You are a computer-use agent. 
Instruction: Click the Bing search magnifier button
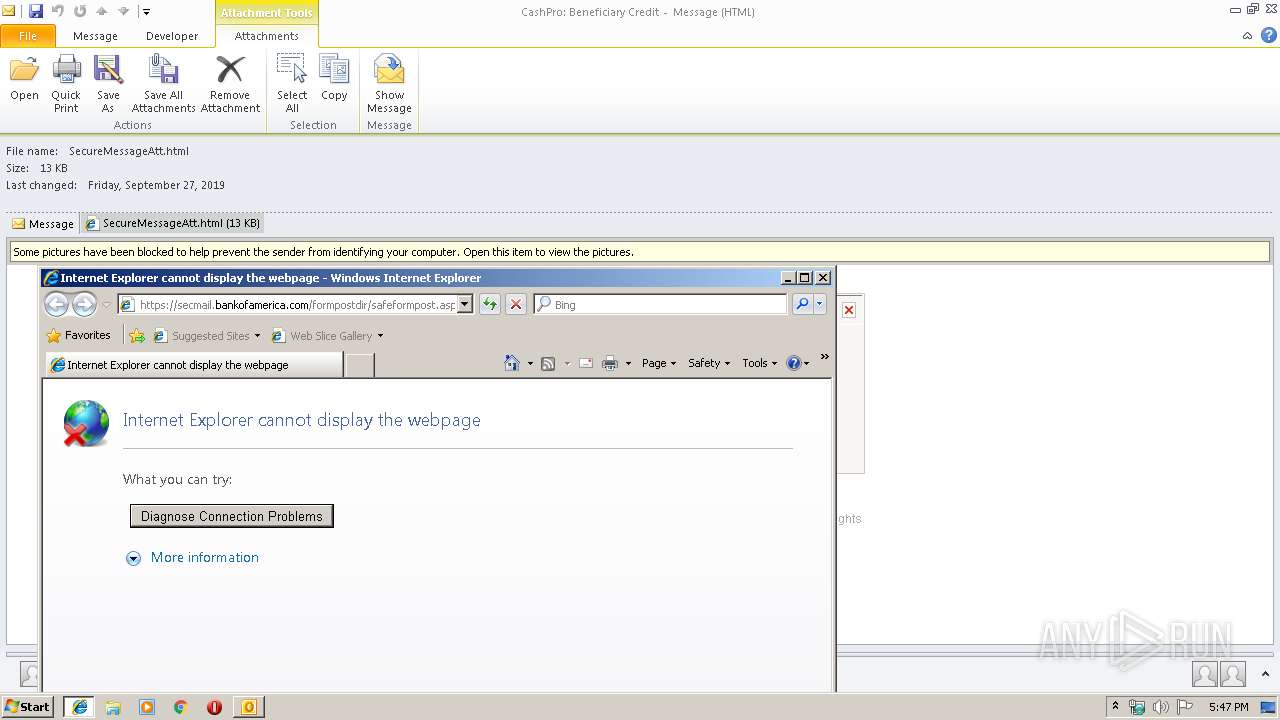(801, 304)
